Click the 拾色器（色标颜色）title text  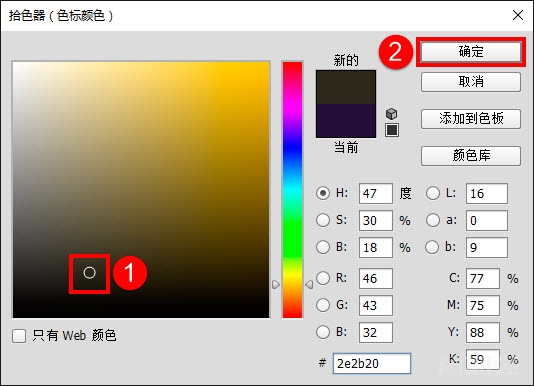(61, 16)
